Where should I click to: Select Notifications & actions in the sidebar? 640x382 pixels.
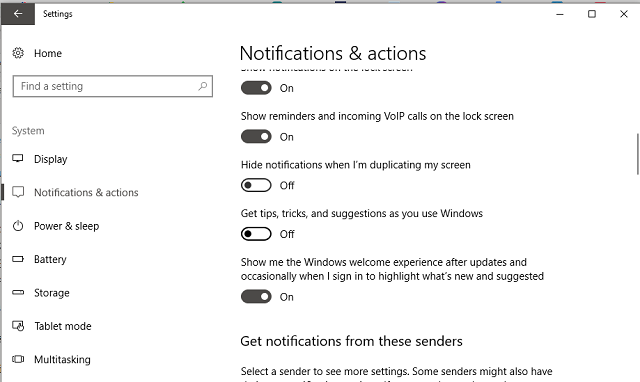tap(86, 192)
